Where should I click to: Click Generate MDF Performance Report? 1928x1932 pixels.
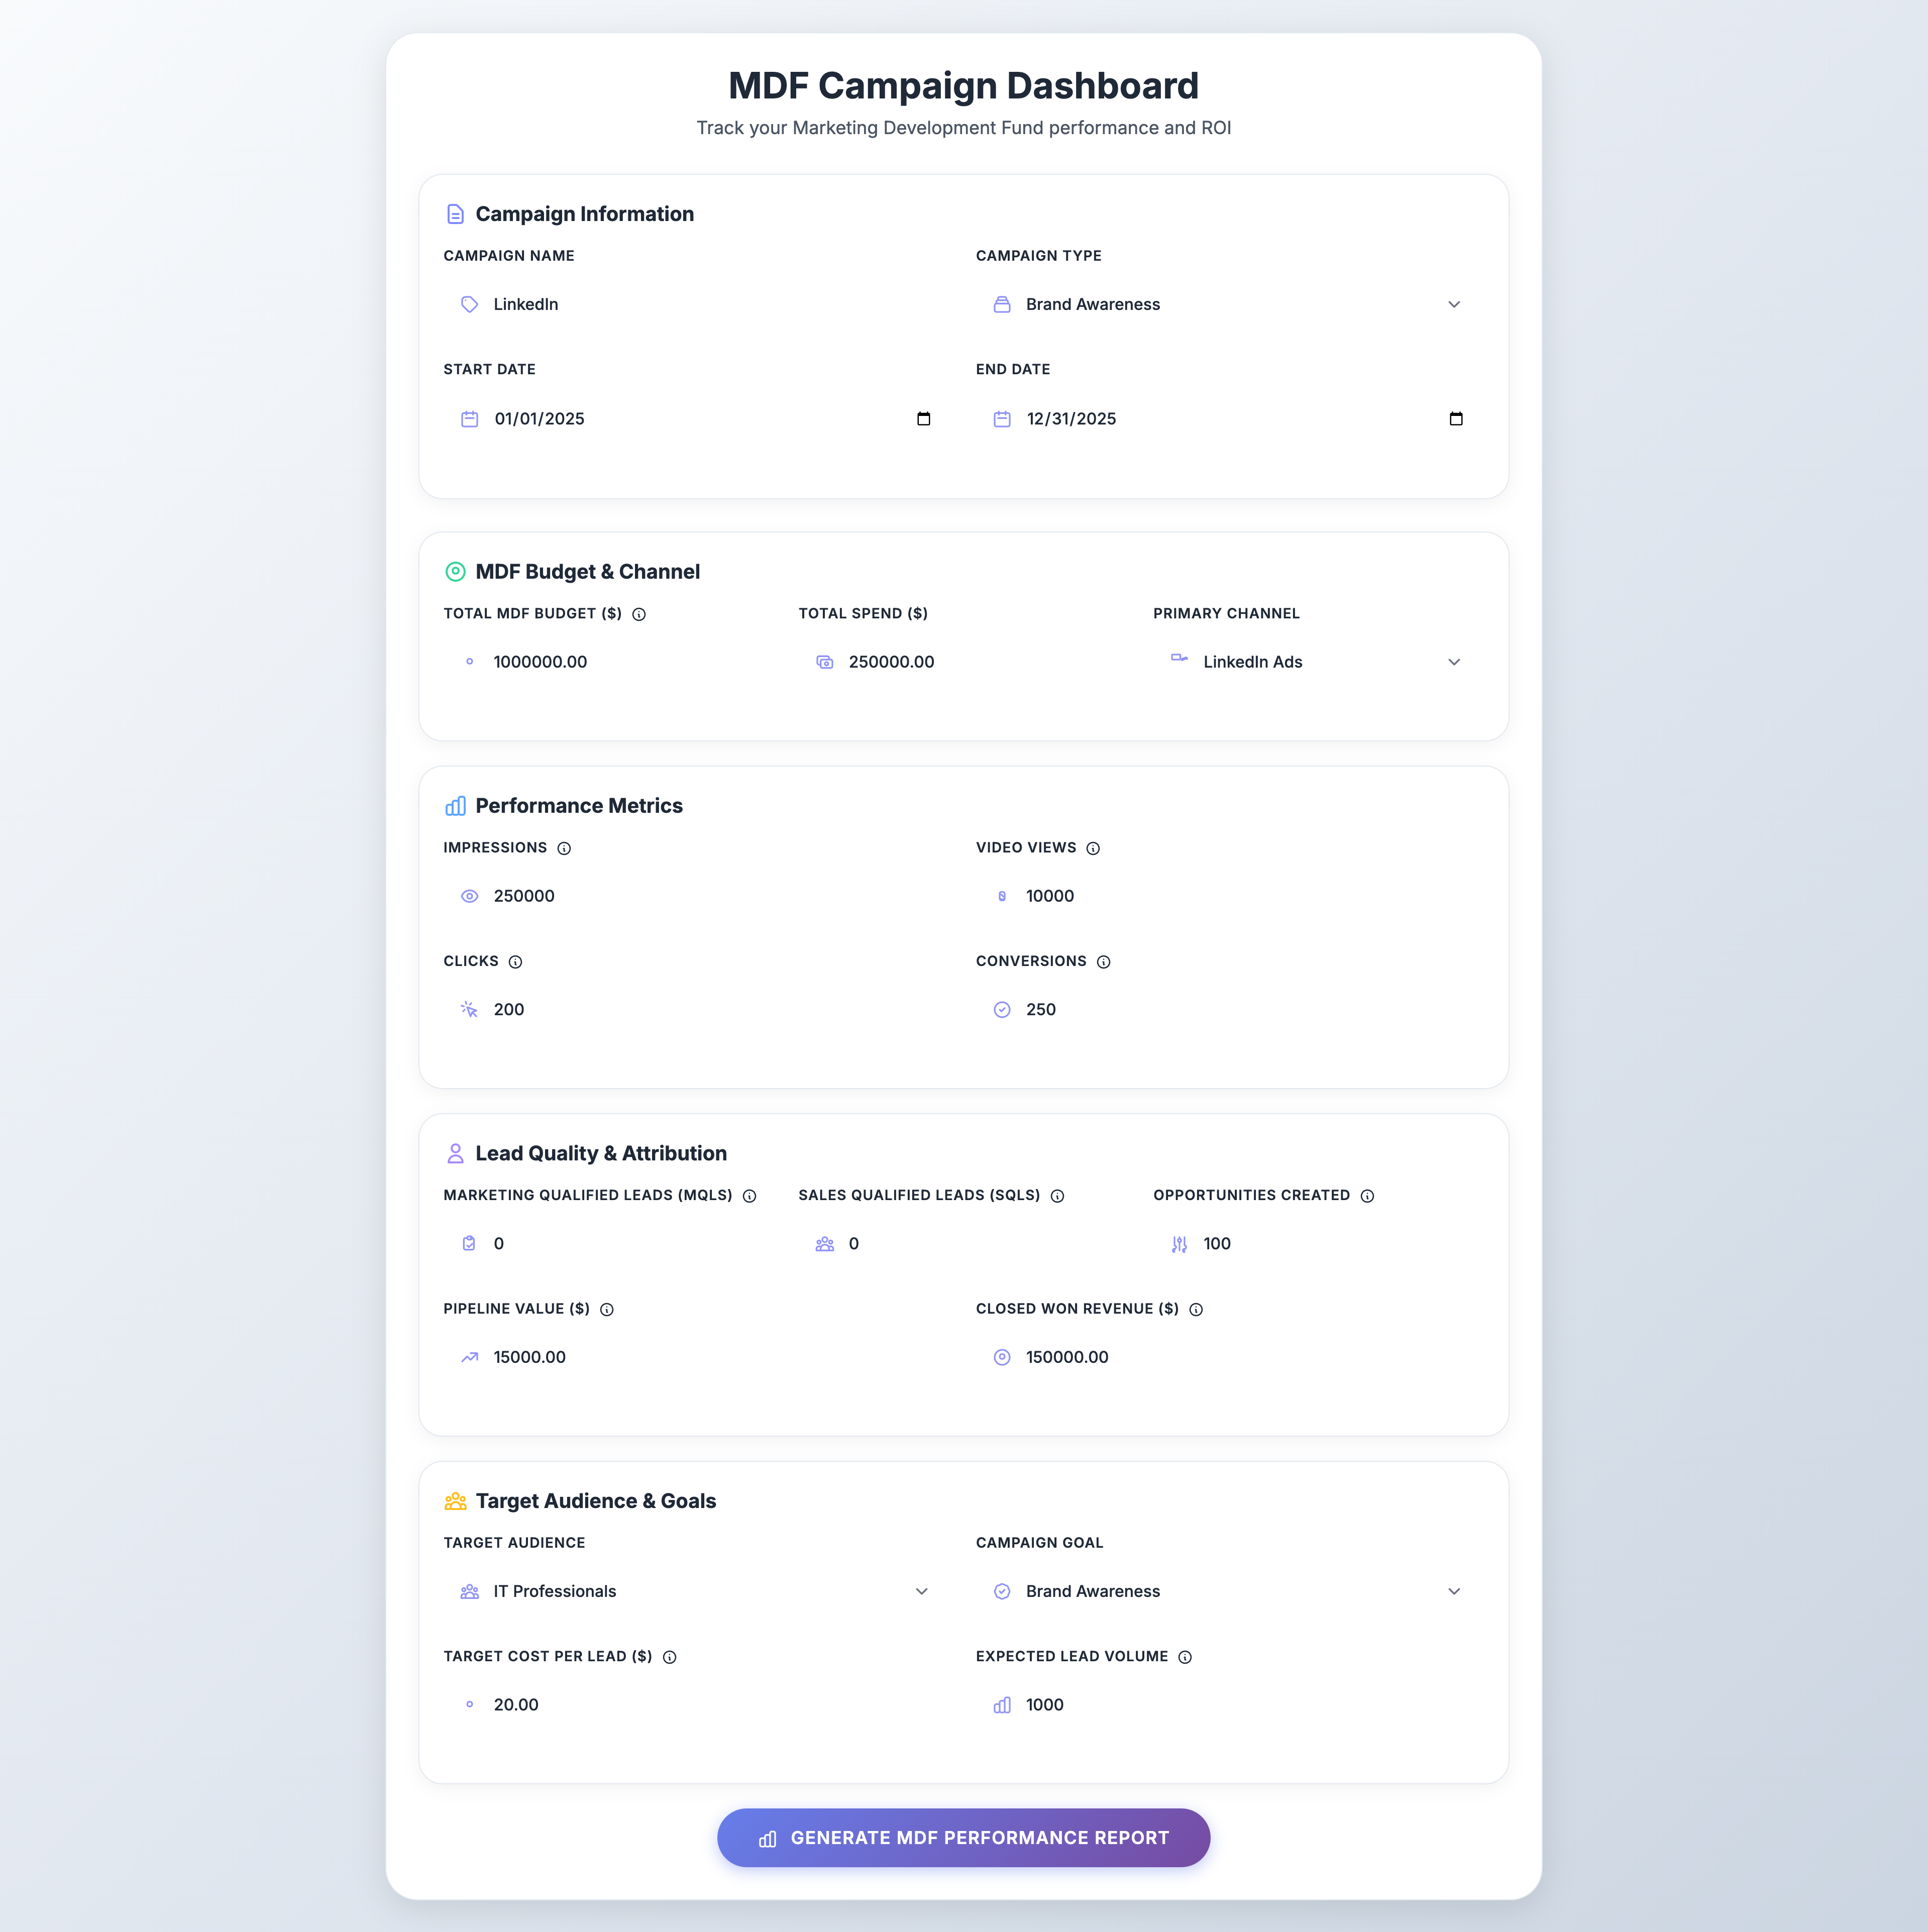click(962, 1837)
